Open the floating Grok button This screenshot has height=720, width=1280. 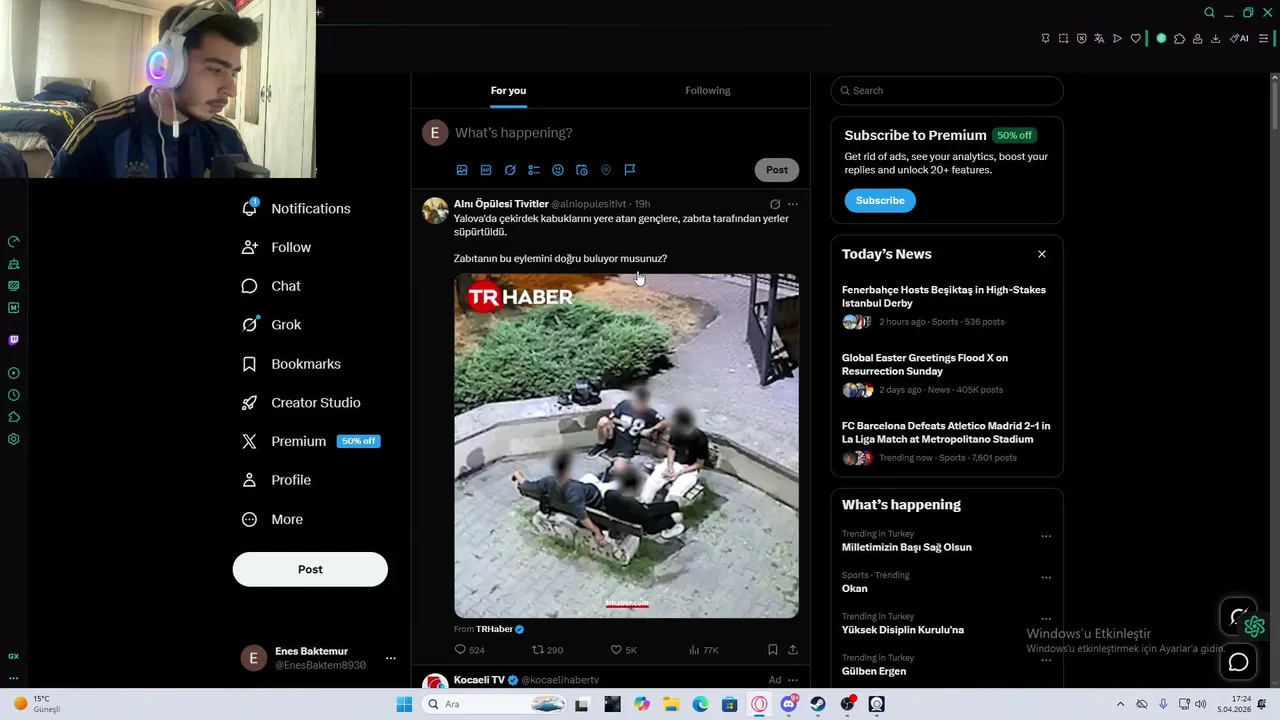(x=1239, y=617)
